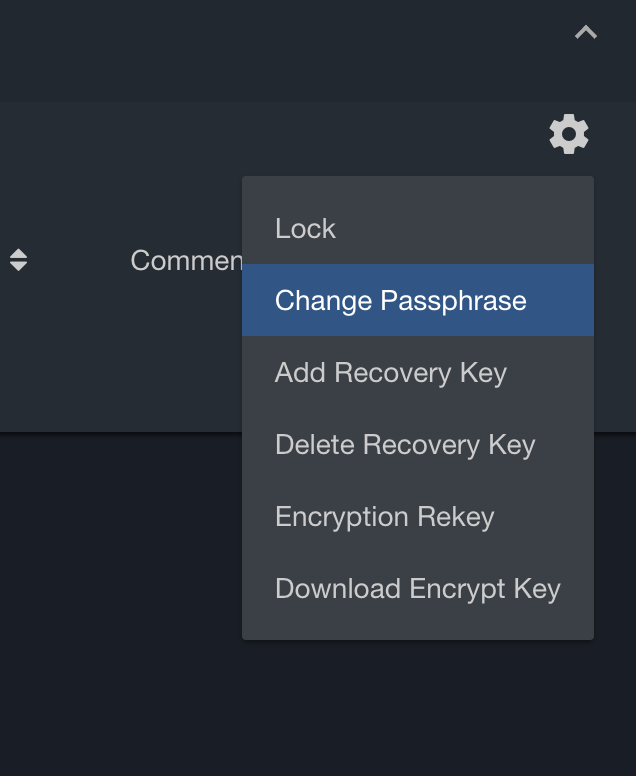Choose Change Passphrase option
The image size is (636, 776).
click(x=418, y=300)
